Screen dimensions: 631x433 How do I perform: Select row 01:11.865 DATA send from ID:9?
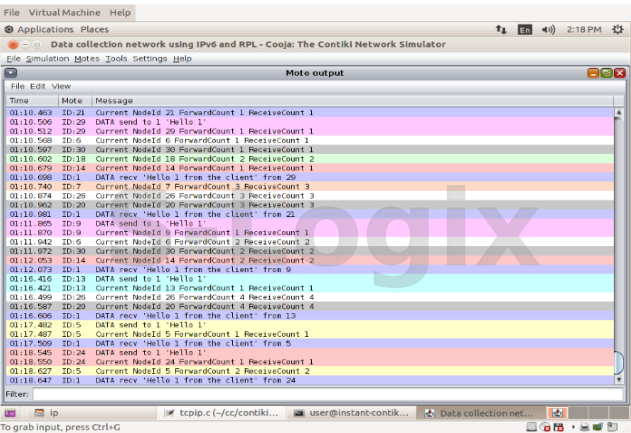click(310, 223)
